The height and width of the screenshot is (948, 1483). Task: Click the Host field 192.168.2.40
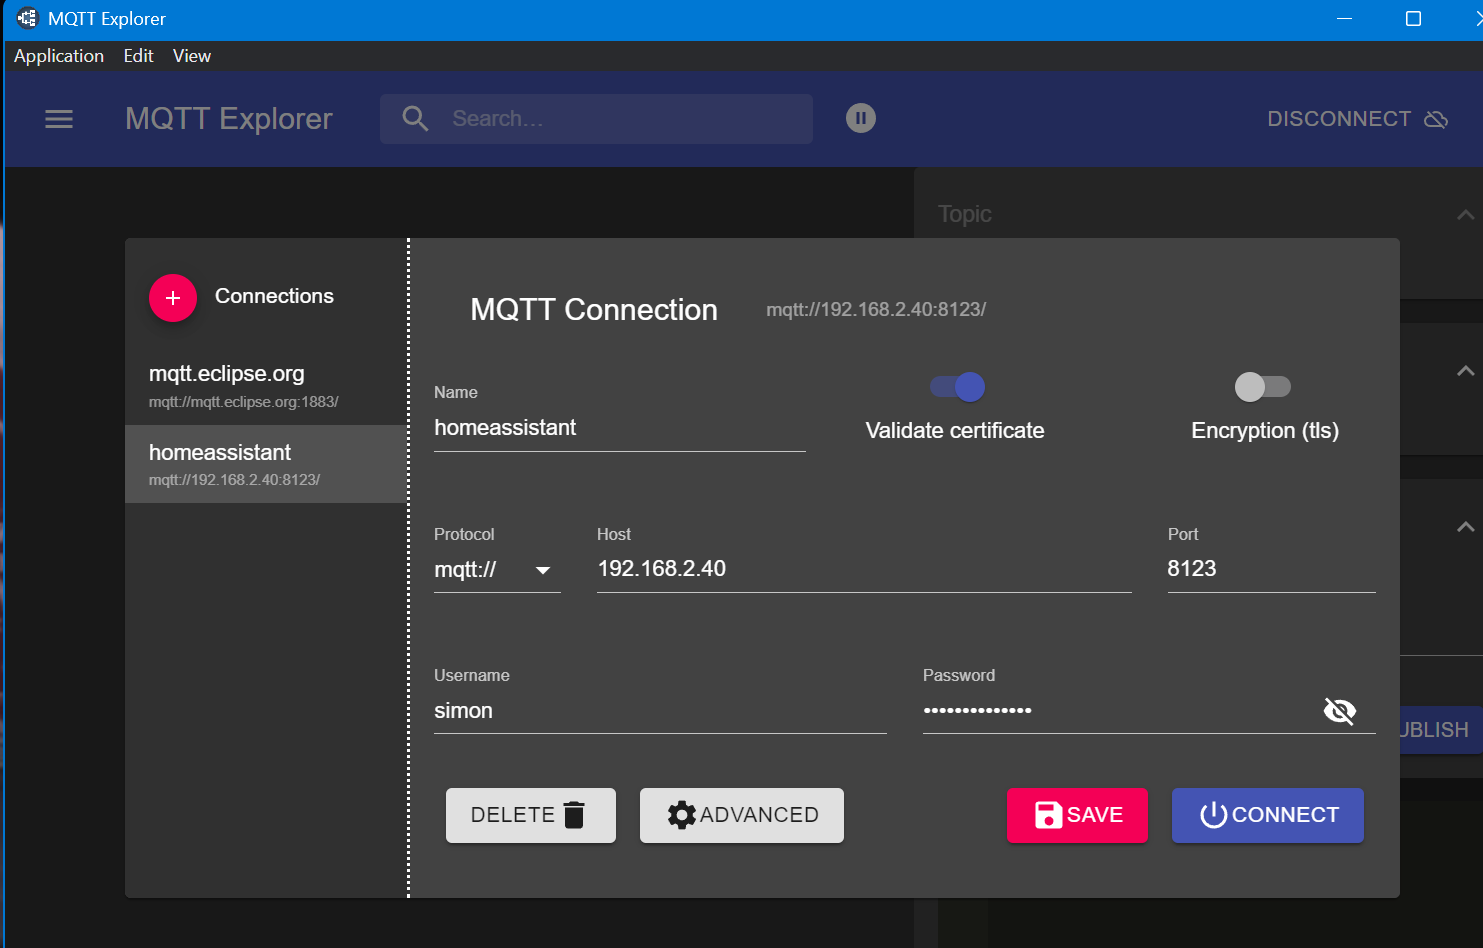click(x=864, y=570)
